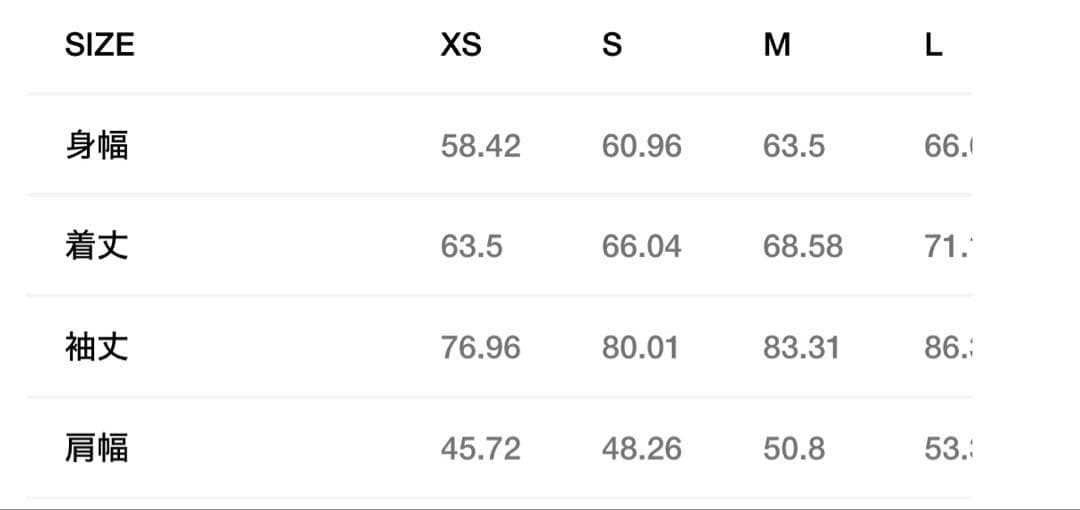
Task: Select the M size 身幅 value 63.5
Action: pos(794,146)
